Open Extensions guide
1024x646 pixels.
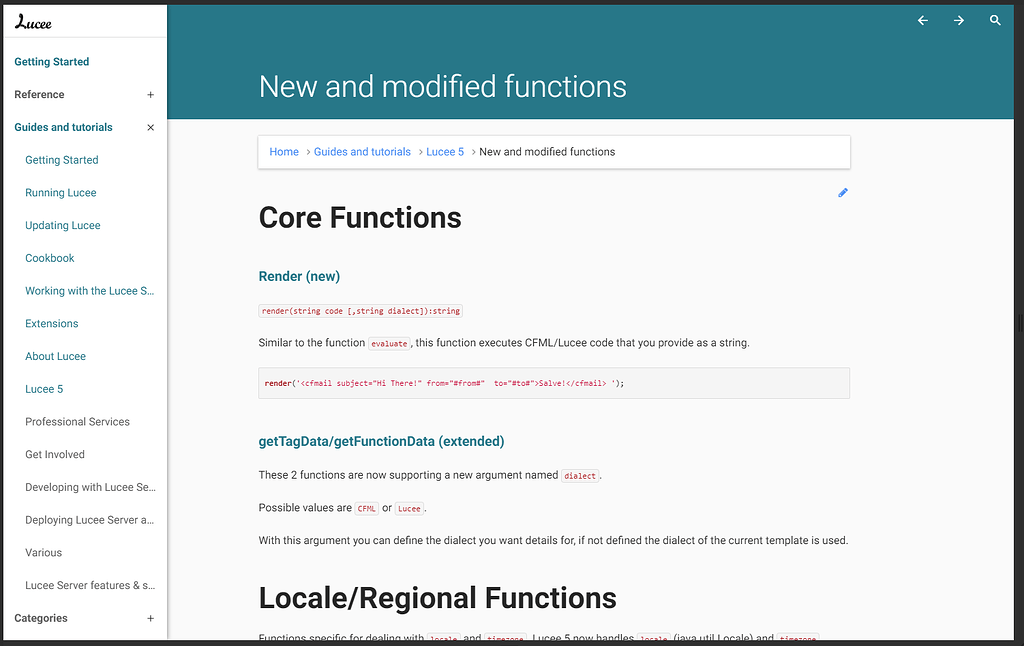(x=52, y=323)
